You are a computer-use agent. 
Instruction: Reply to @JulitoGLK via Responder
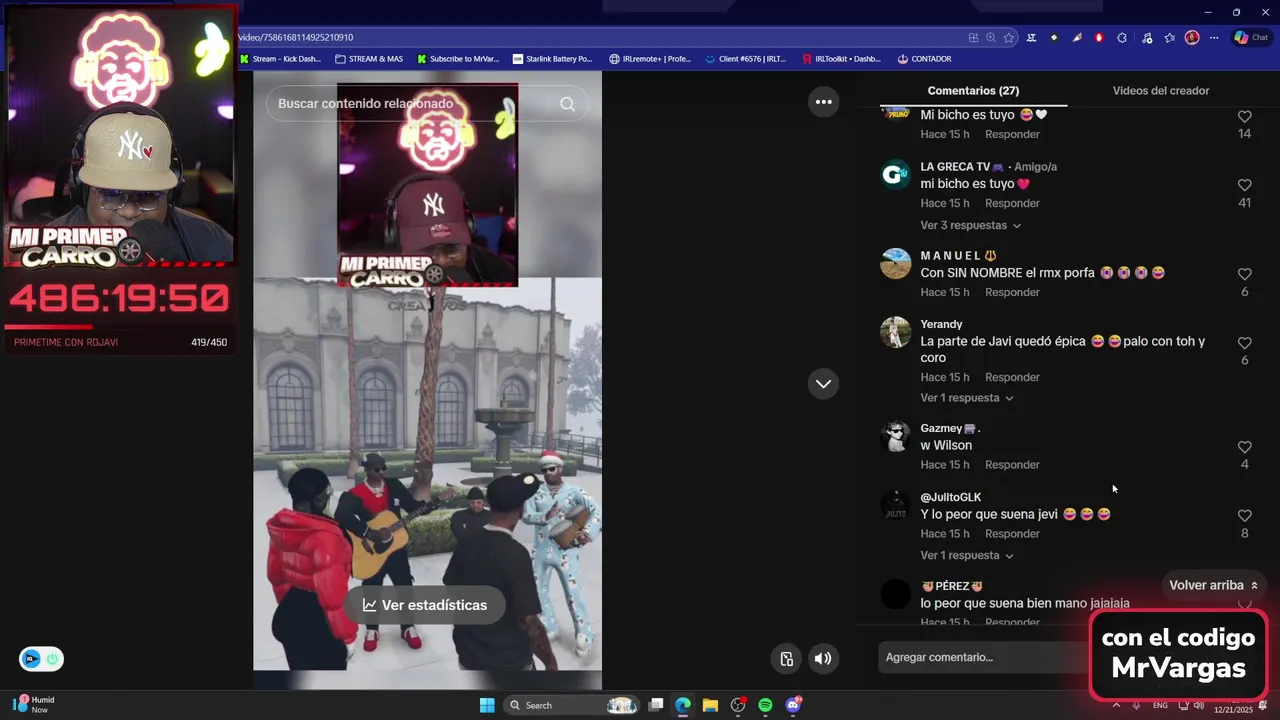click(1012, 534)
